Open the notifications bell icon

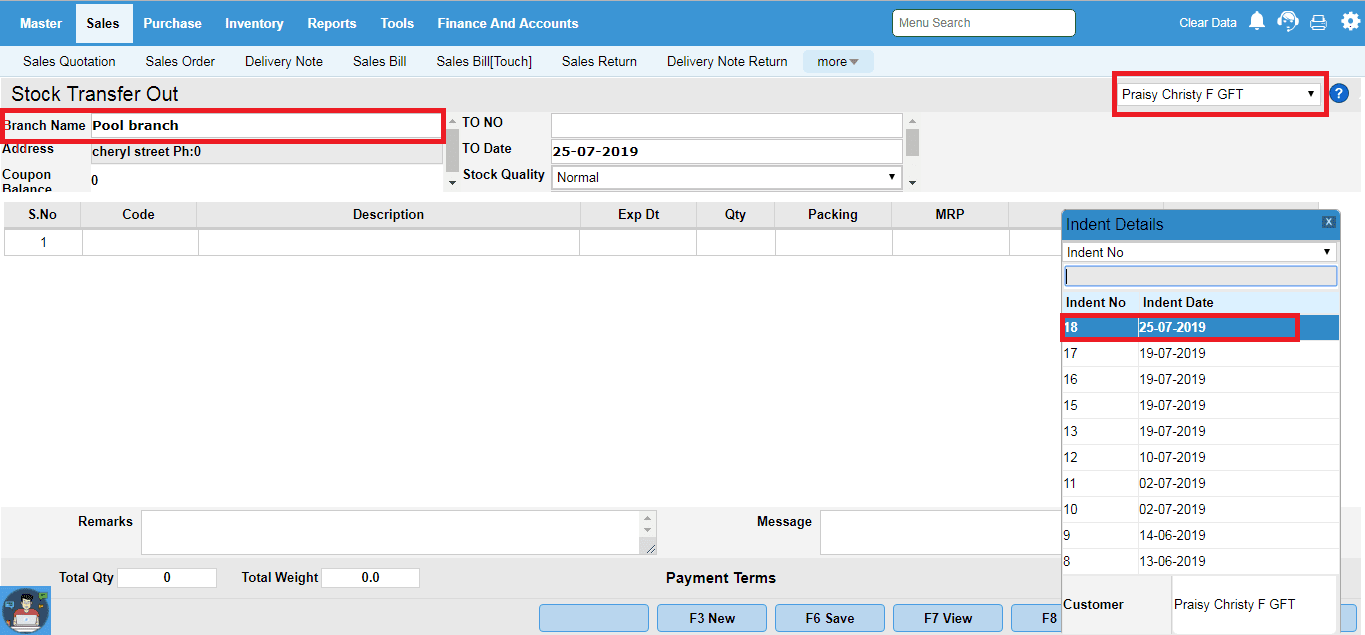tap(1257, 21)
